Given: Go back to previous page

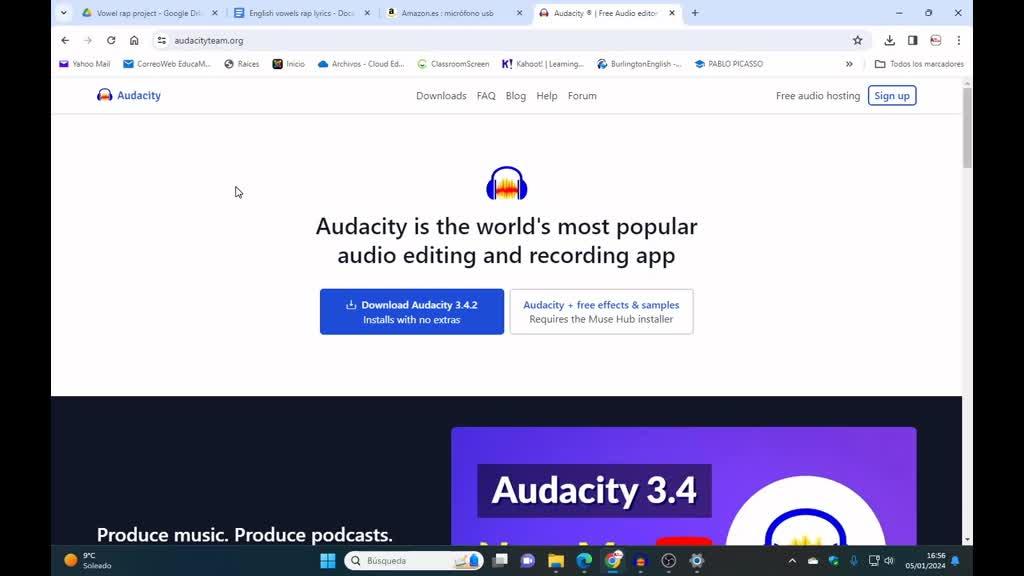Looking at the screenshot, I should tap(65, 40).
